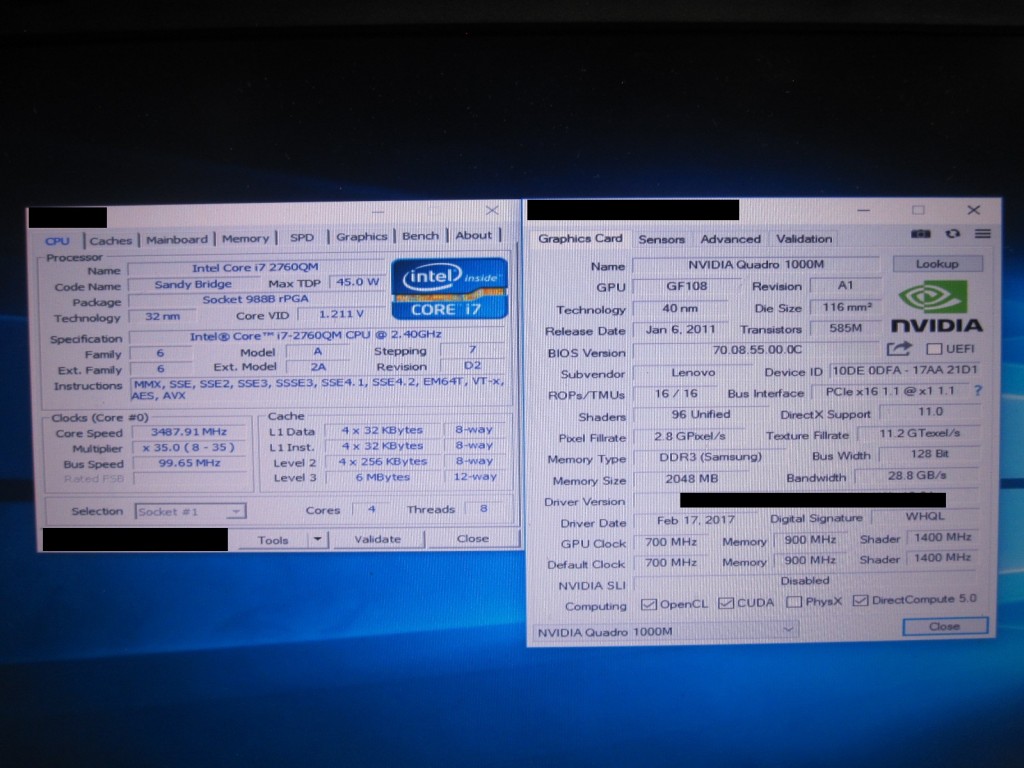Toggle the CUDA checkbox
This screenshot has width=1024, height=768.
click(726, 603)
